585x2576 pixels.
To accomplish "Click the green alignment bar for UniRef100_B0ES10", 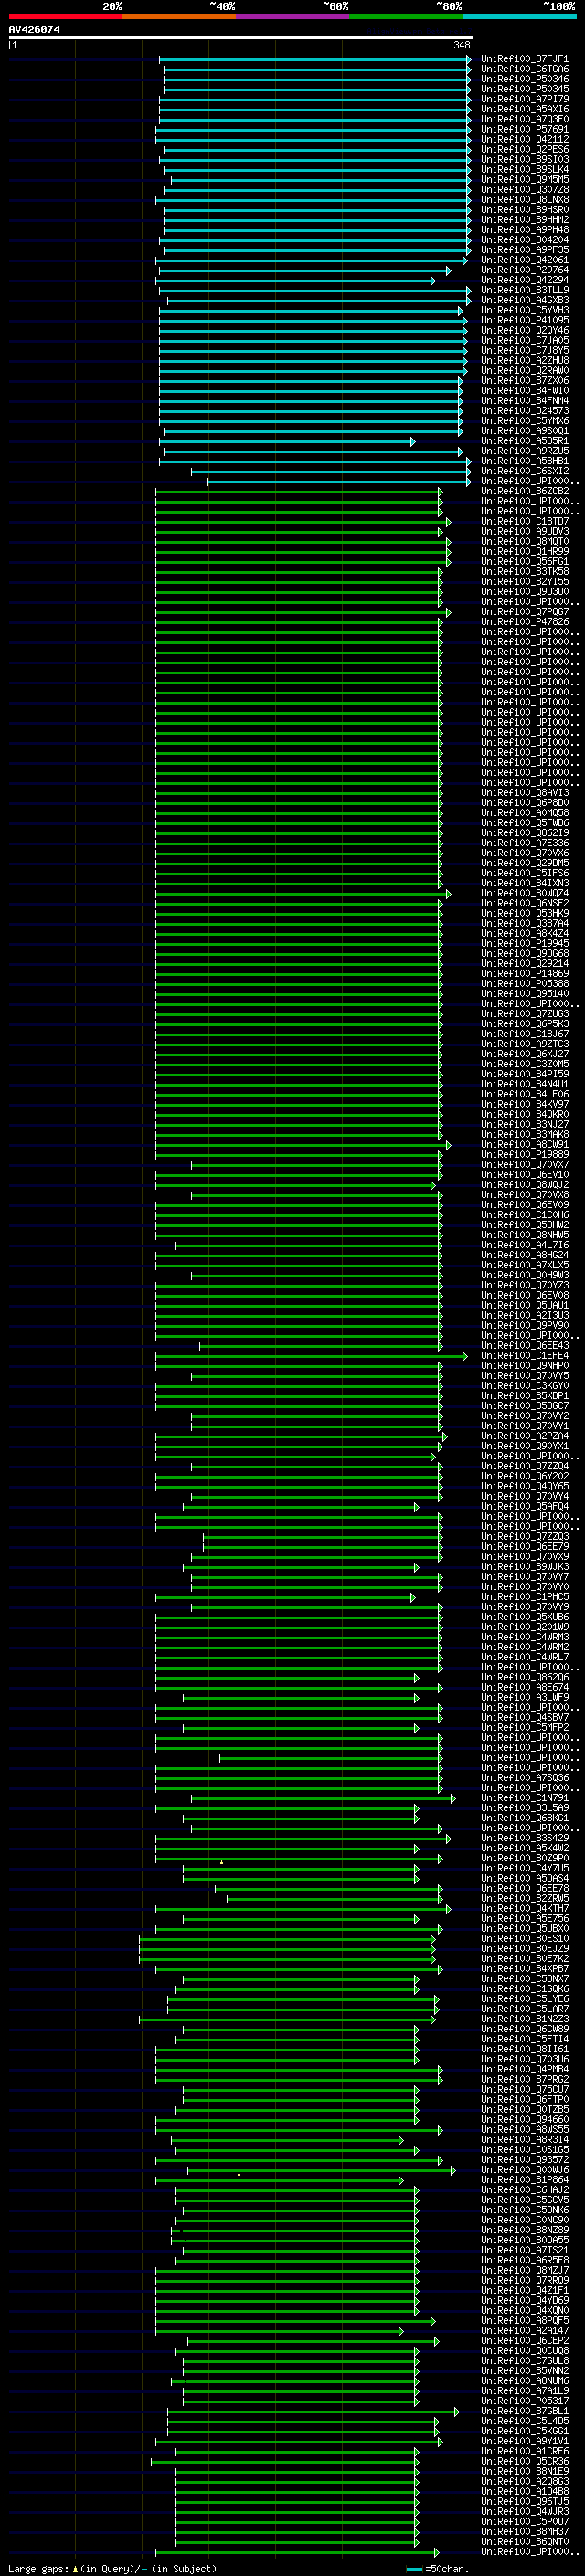I will pyautogui.click(x=287, y=1940).
